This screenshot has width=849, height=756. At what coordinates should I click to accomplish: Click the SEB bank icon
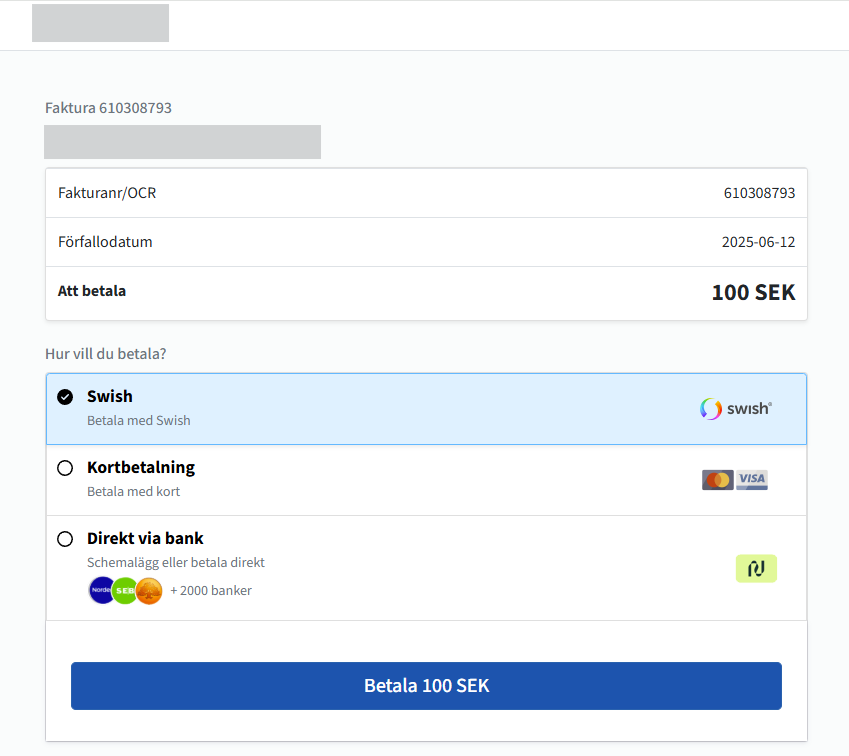pos(125,591)
